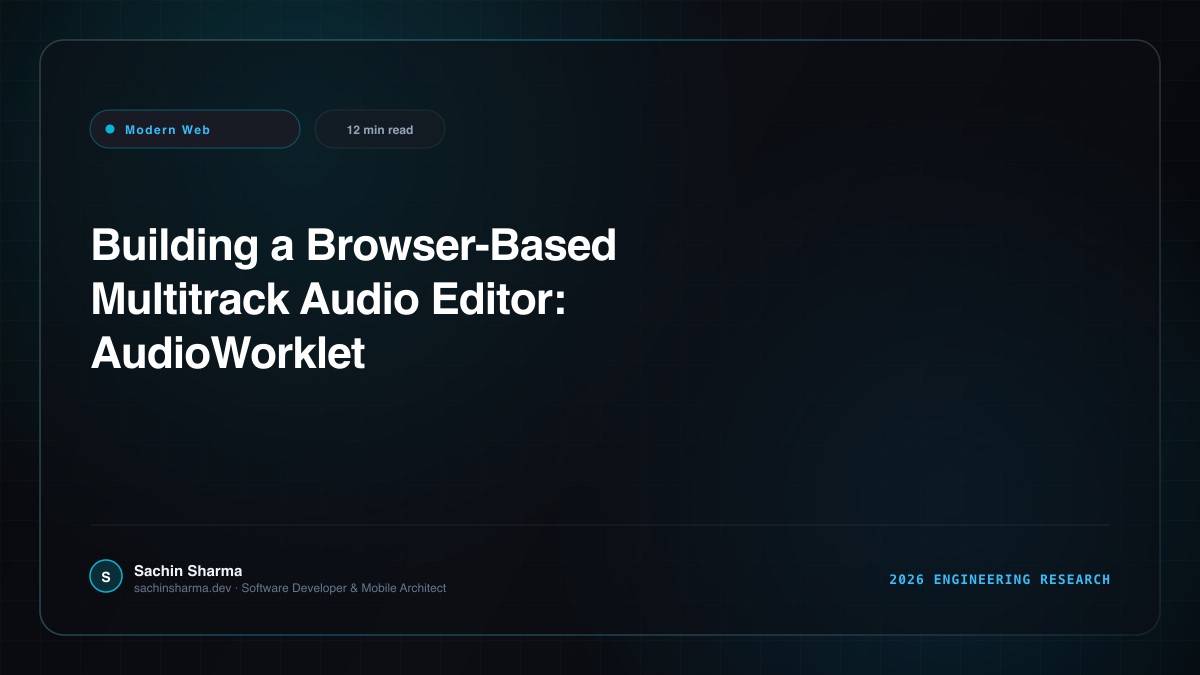Screen dimensions: 1200x675
Task: Click the Building a Browser-Based Multitrack title
Action: pos(353,299)
